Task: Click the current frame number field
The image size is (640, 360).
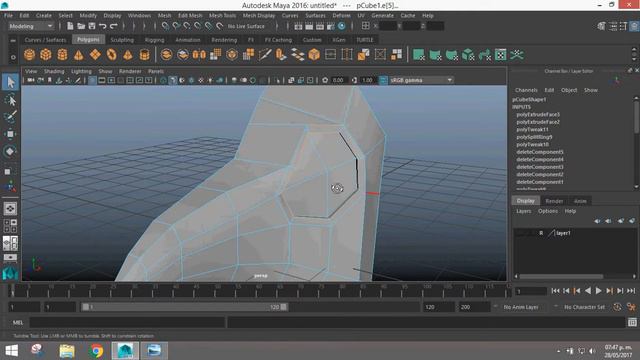Action: click(531, 291)
